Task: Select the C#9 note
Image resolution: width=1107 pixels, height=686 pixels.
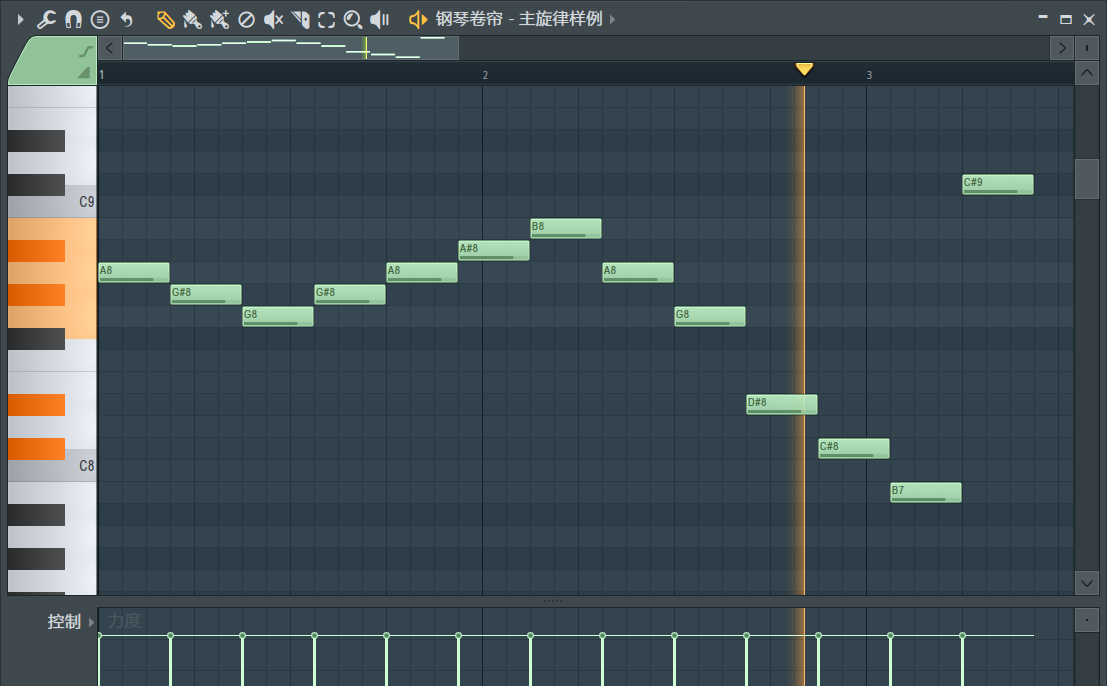Action: [998, 184]
